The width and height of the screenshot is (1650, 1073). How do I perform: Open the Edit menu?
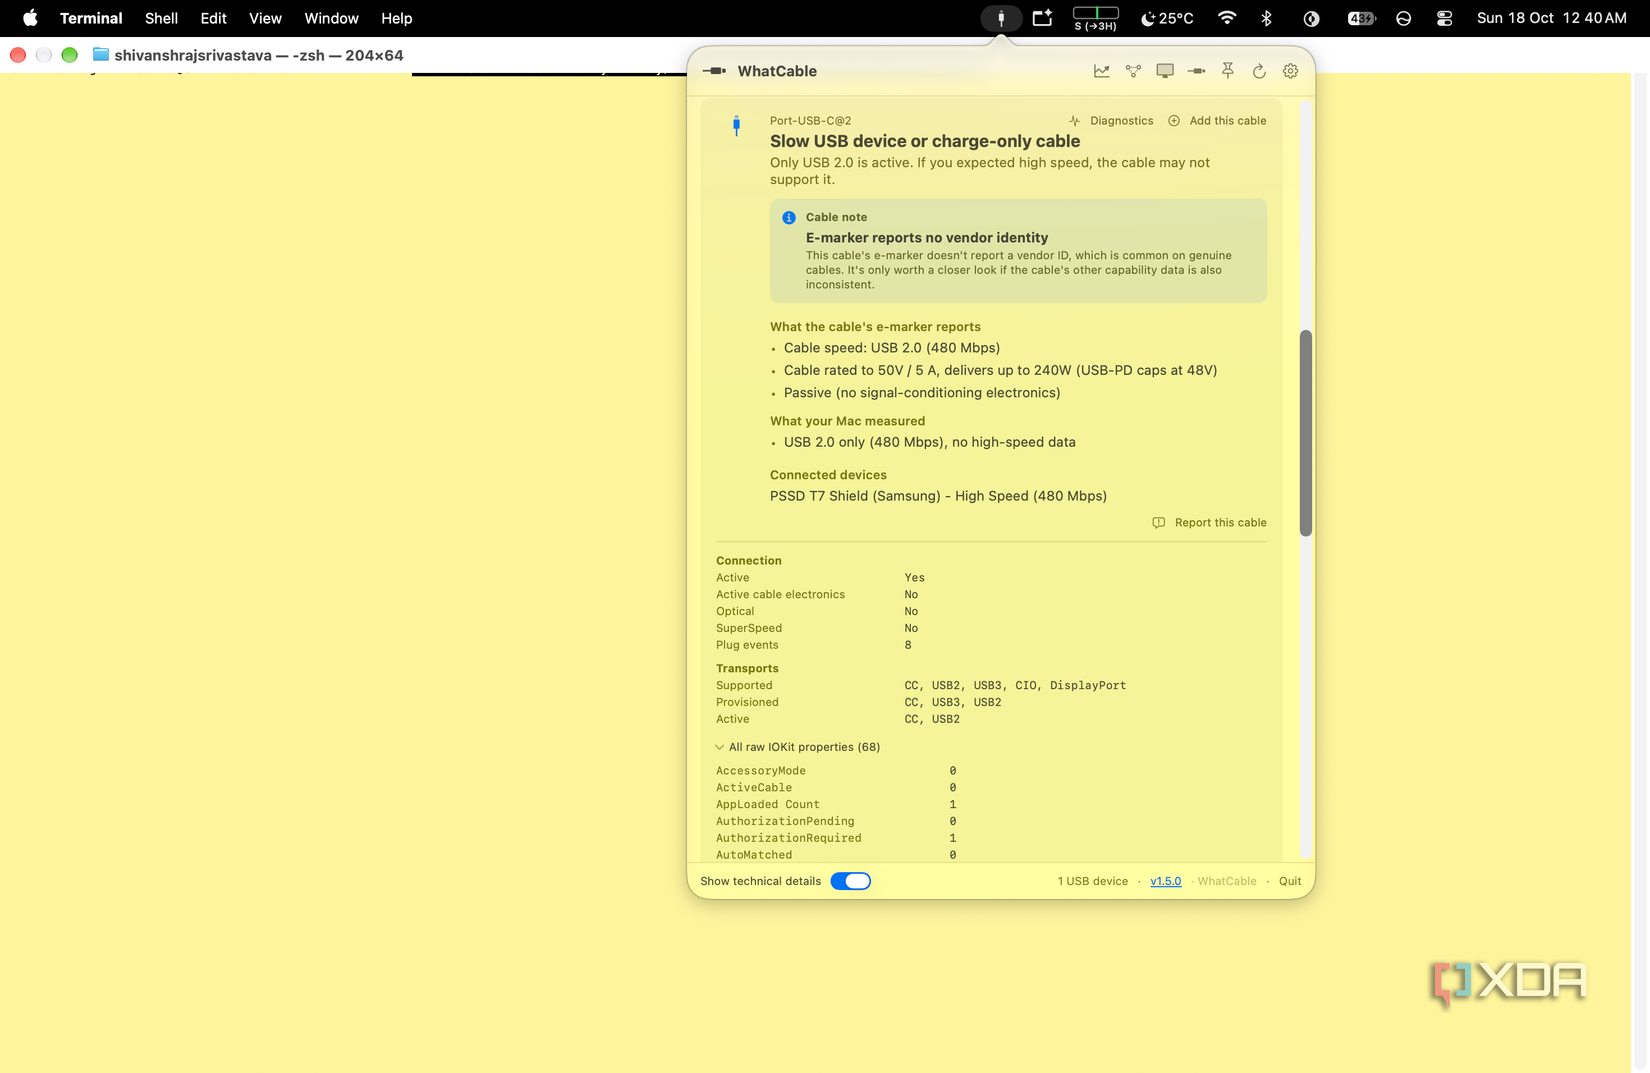(213, 18)
